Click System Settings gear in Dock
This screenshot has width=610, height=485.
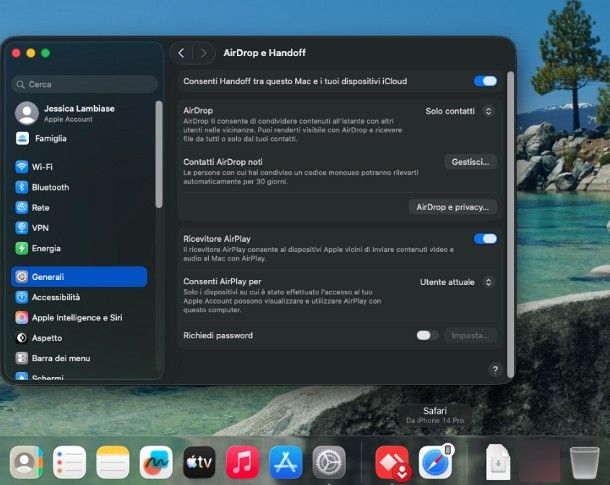coord(329,462)
